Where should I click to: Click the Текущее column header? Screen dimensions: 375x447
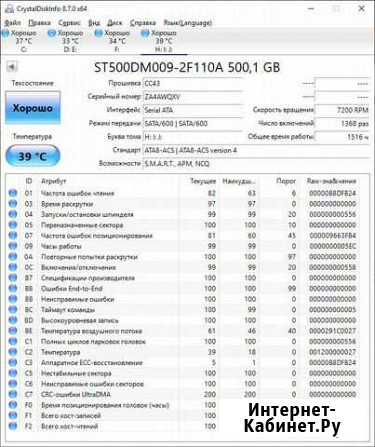click(203, 181)
